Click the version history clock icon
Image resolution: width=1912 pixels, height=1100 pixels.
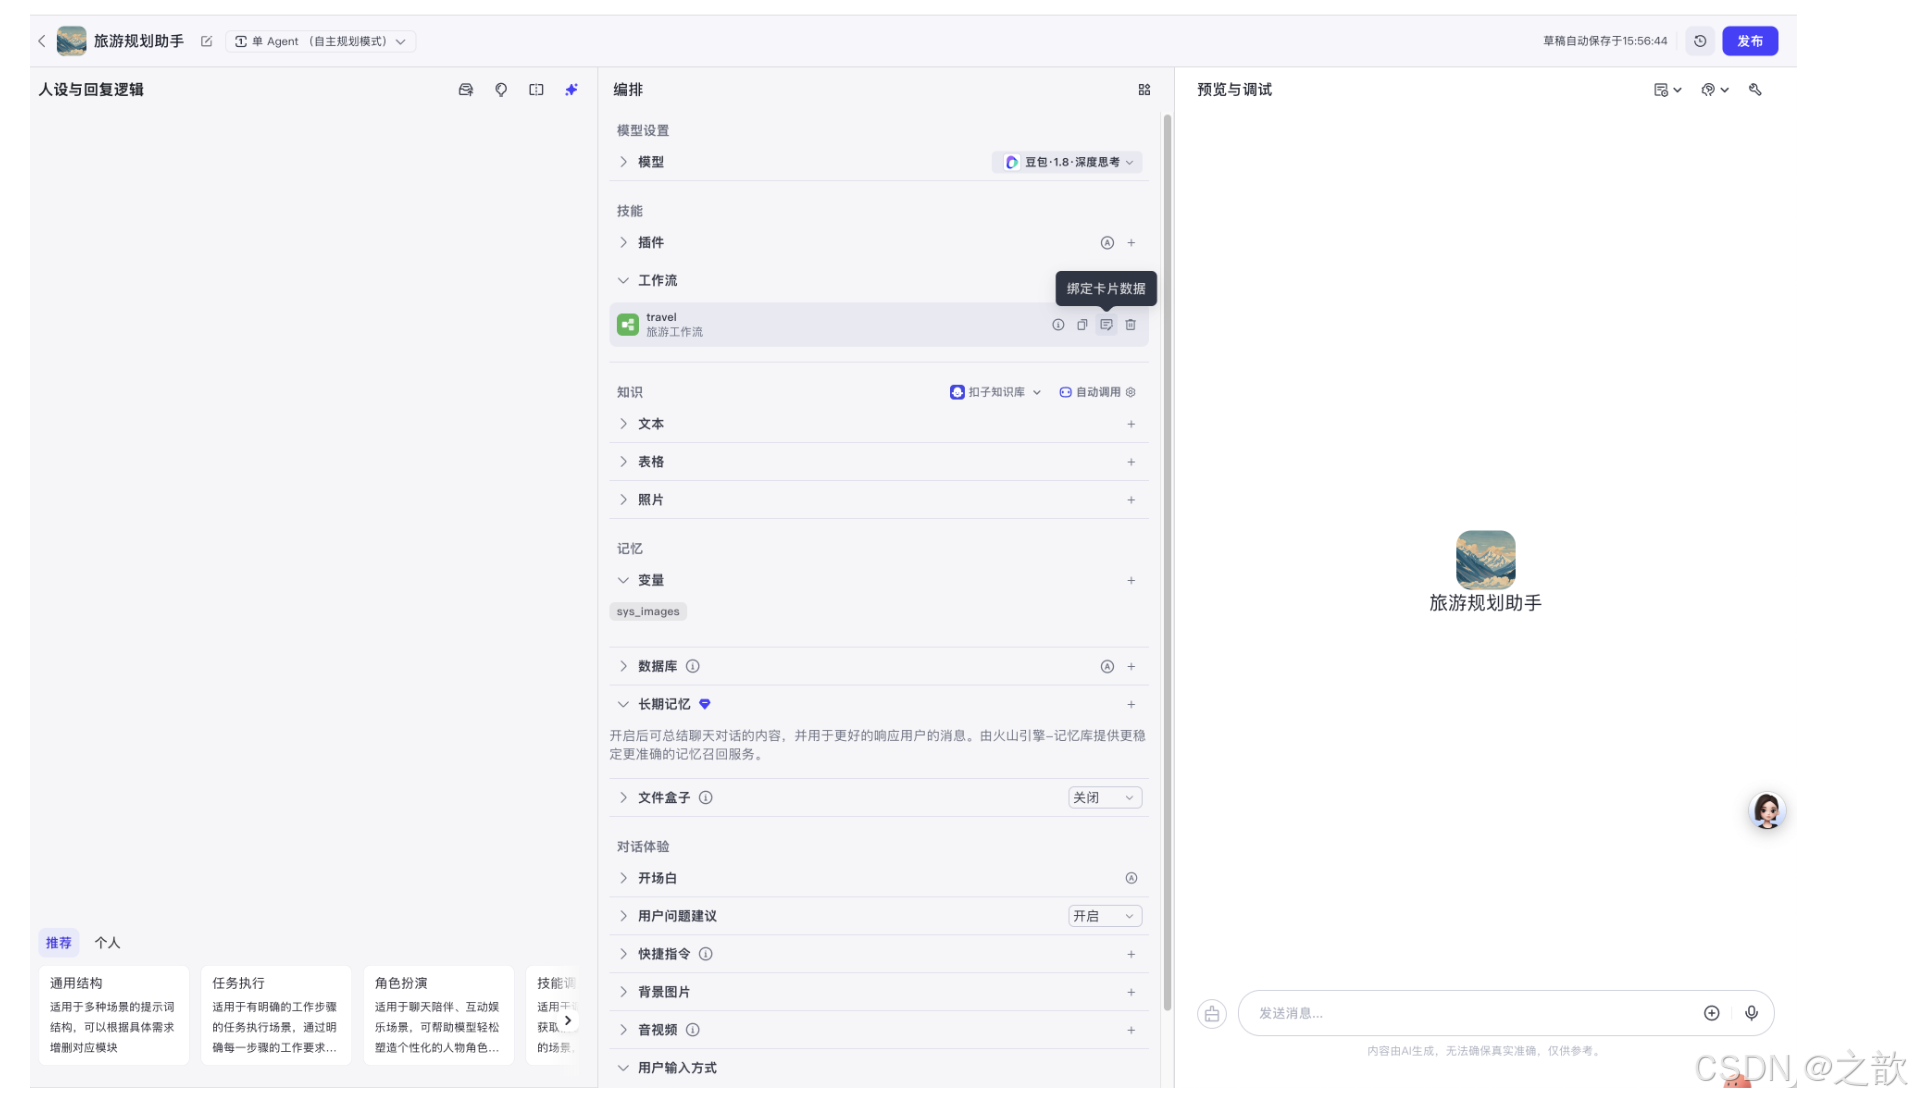pos(1700,41)
